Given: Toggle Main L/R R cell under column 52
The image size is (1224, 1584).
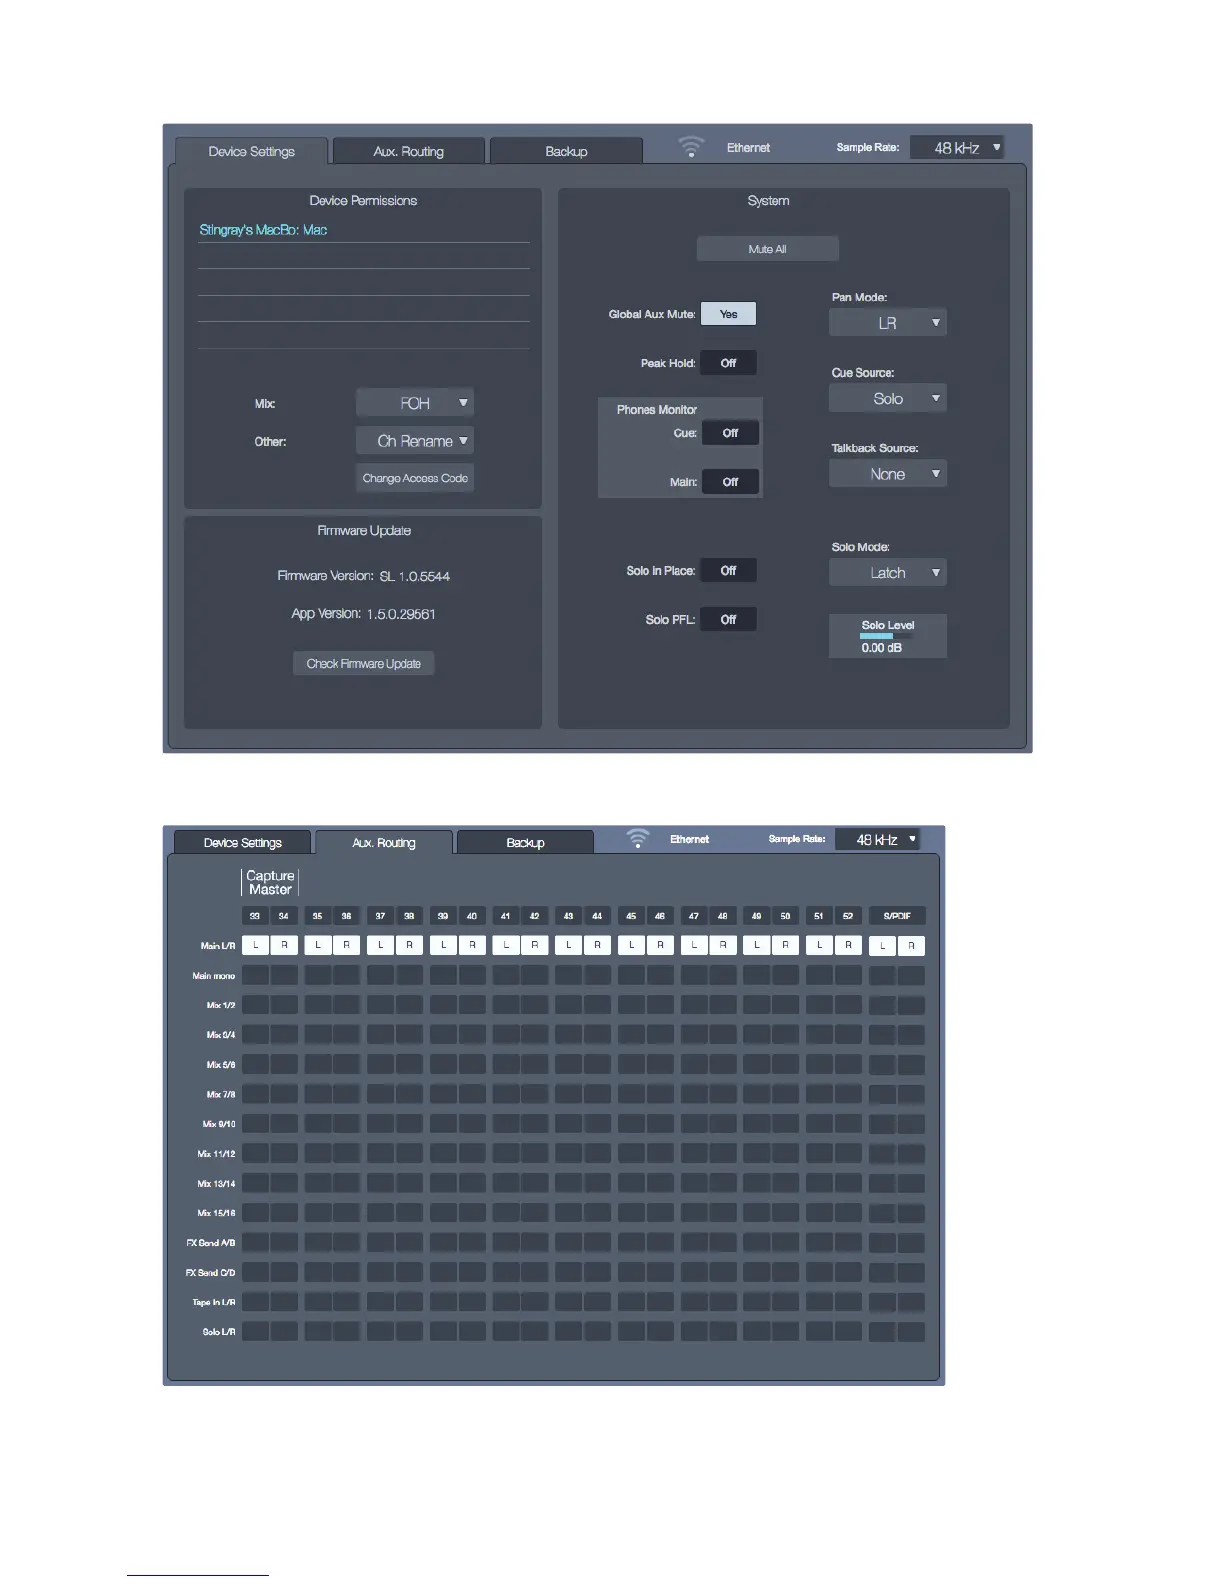Looking at the screenshot, I should pos(848,945).
